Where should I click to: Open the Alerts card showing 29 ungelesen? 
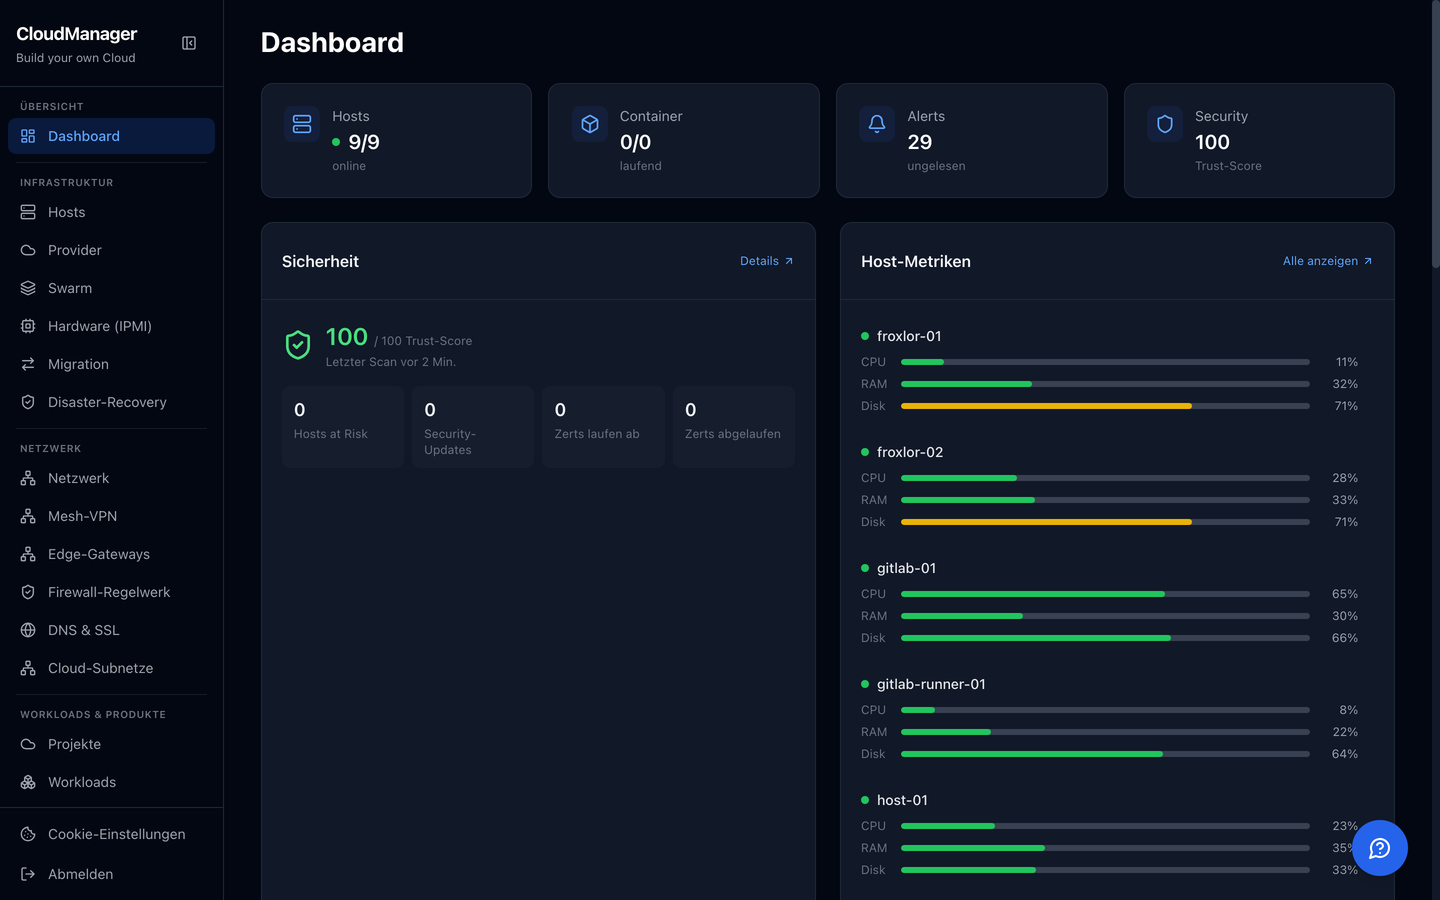tap(972, 140)
